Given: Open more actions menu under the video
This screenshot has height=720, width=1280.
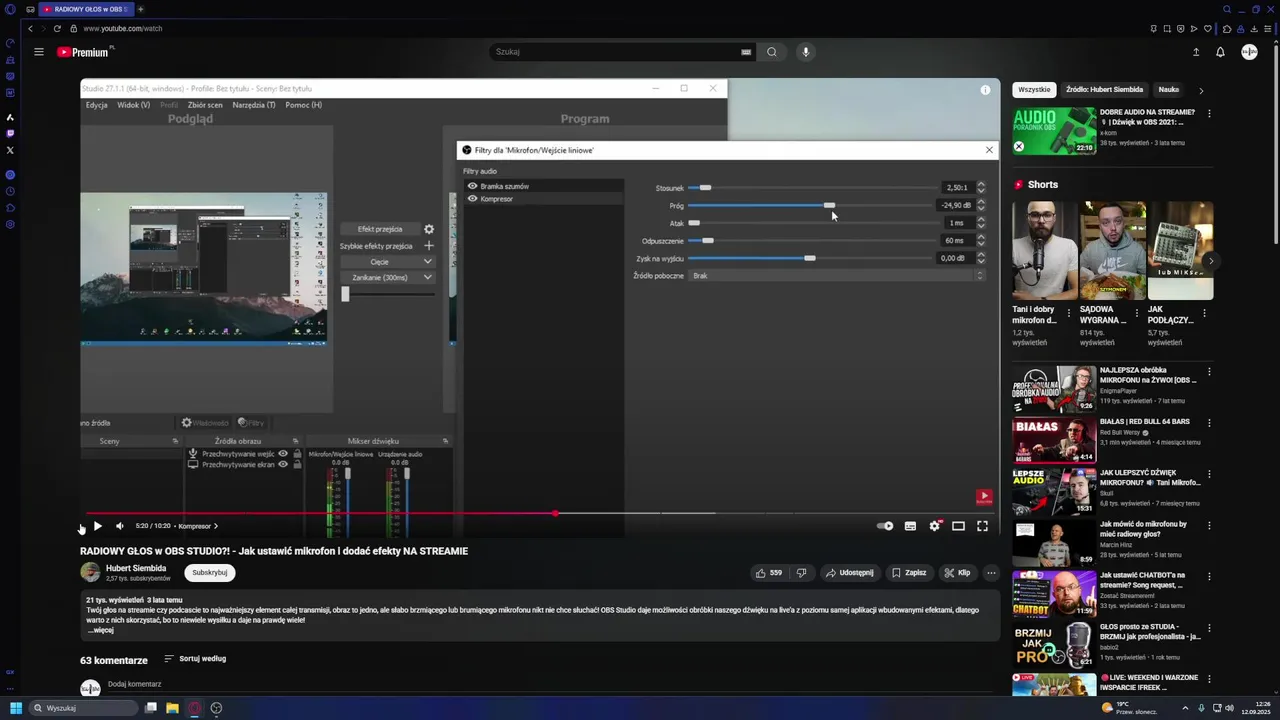Looking at the screenshot, I should (991, 573).
